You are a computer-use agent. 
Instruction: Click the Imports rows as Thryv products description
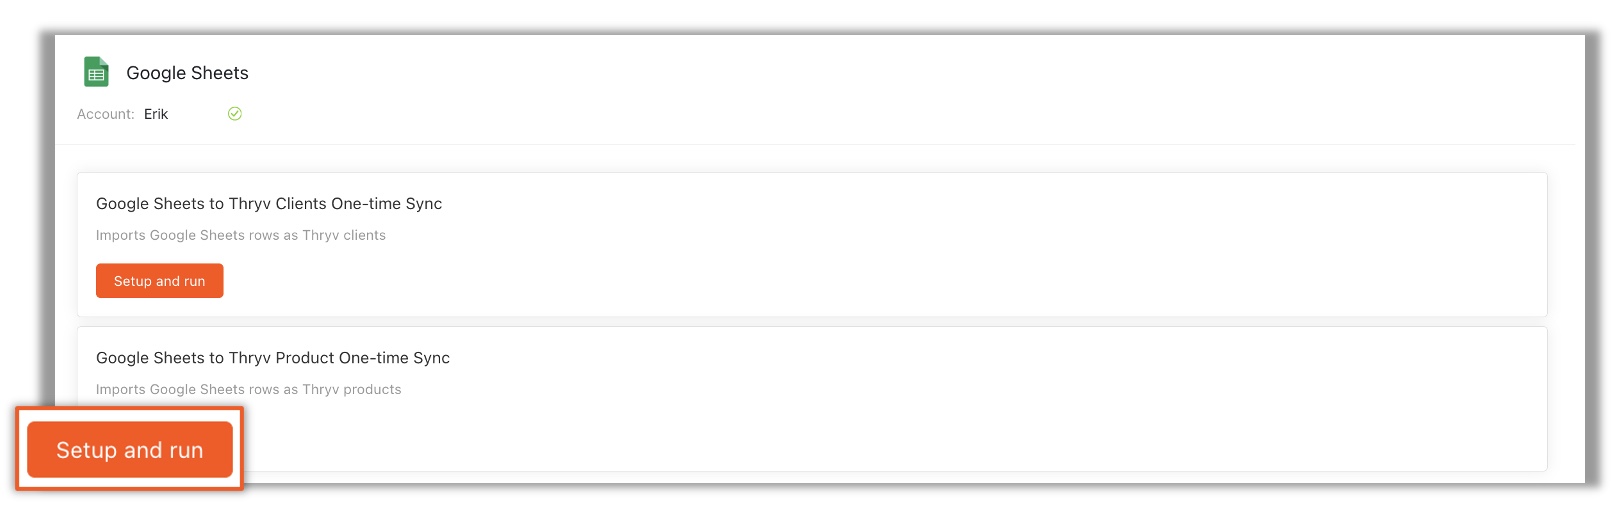[249, 389]
